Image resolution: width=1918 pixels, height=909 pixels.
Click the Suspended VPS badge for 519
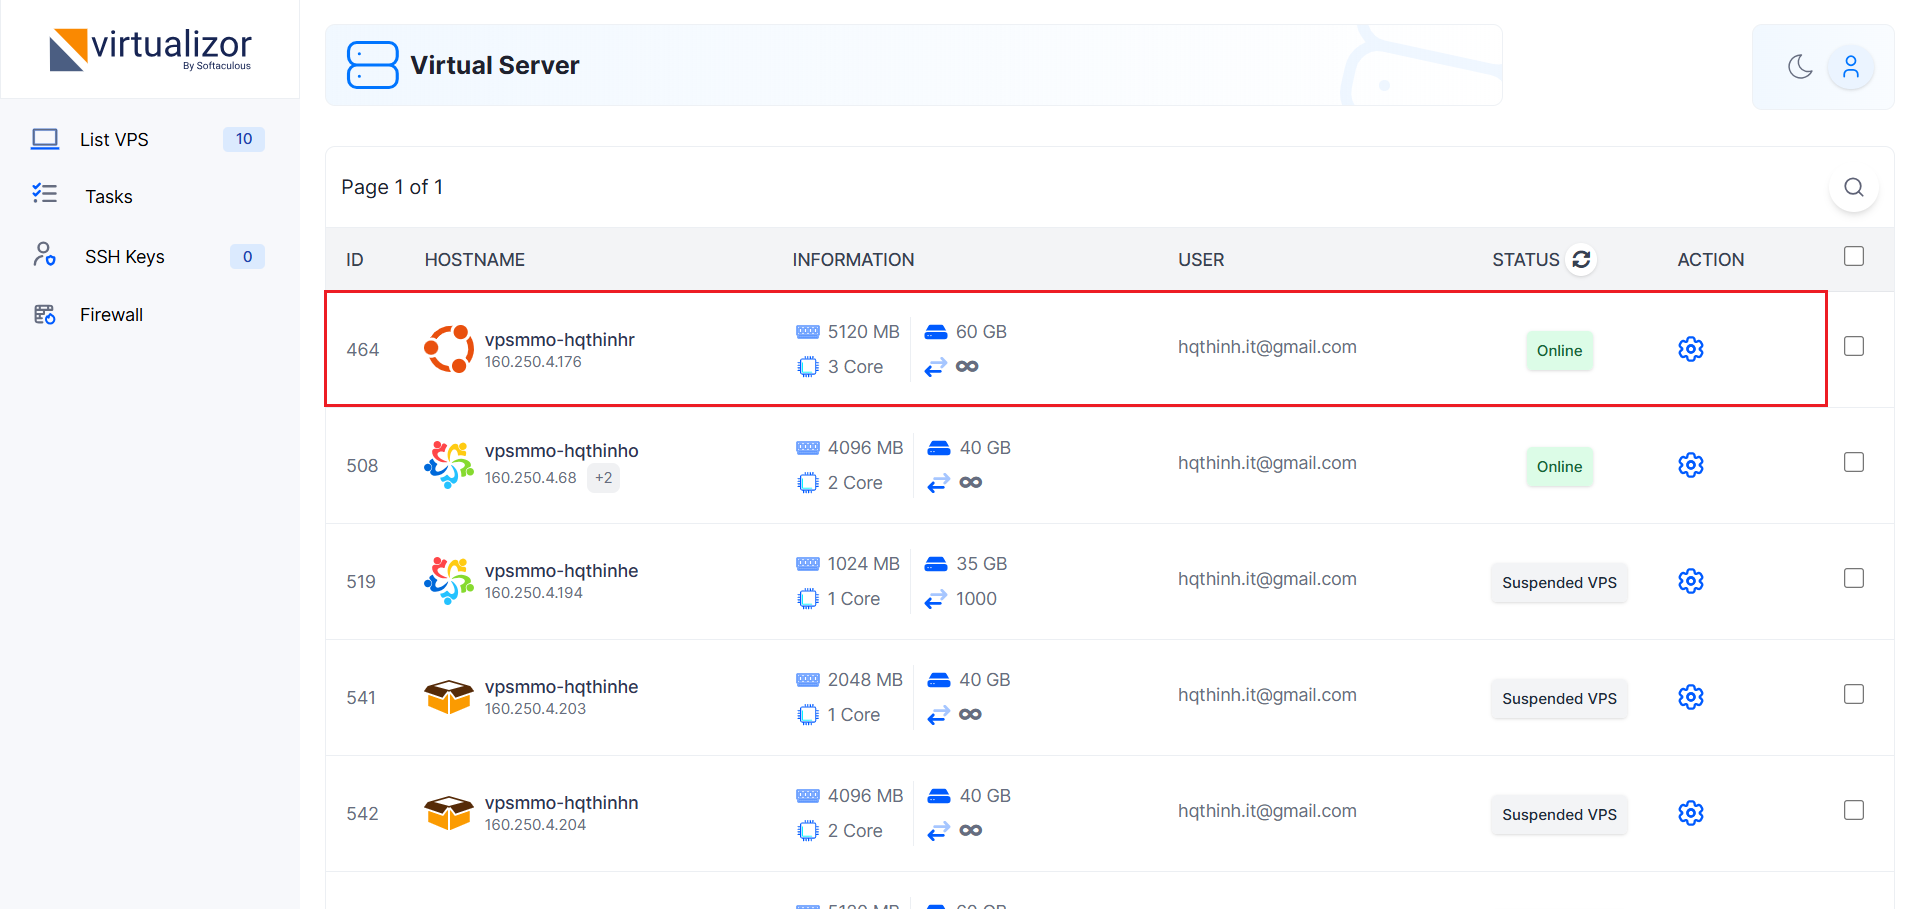click(1558, 583)
